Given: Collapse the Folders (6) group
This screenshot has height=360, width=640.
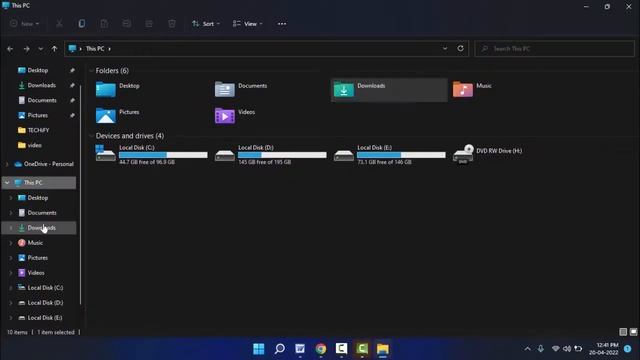Looking at the screenshot, I should [x=91, y=71].
